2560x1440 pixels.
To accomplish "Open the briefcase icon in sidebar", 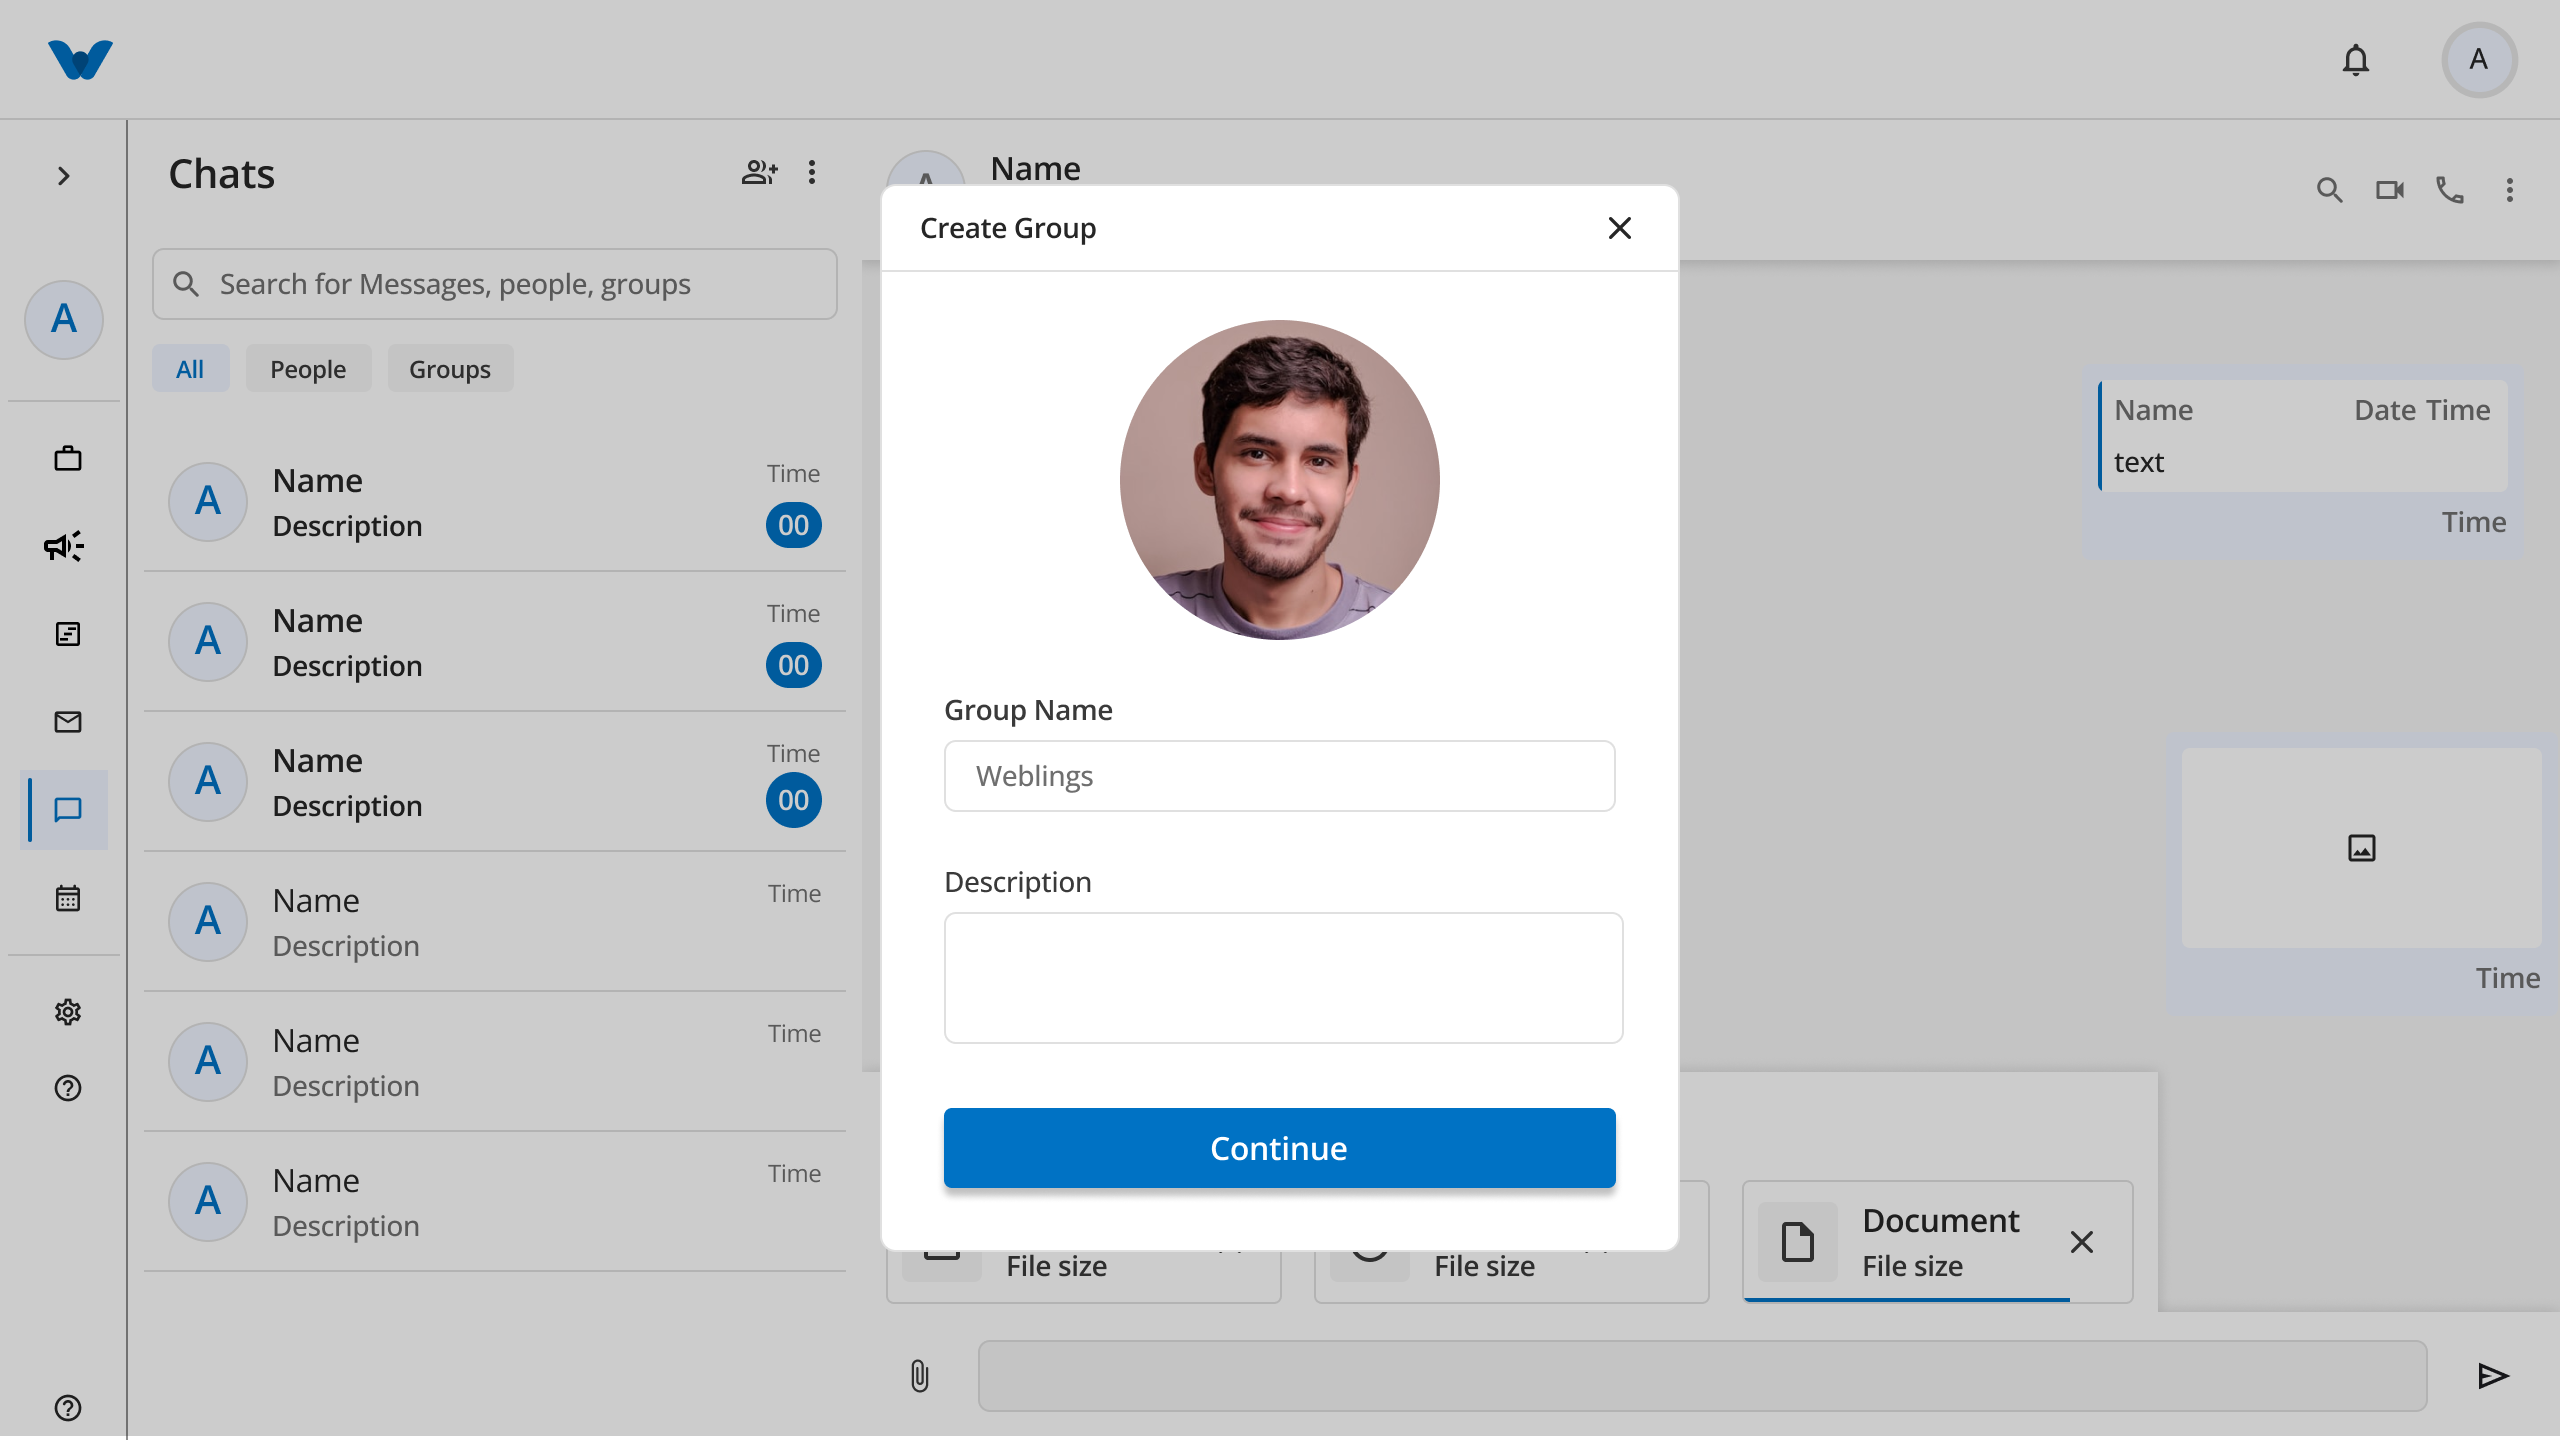I will [x=68, y=459].
